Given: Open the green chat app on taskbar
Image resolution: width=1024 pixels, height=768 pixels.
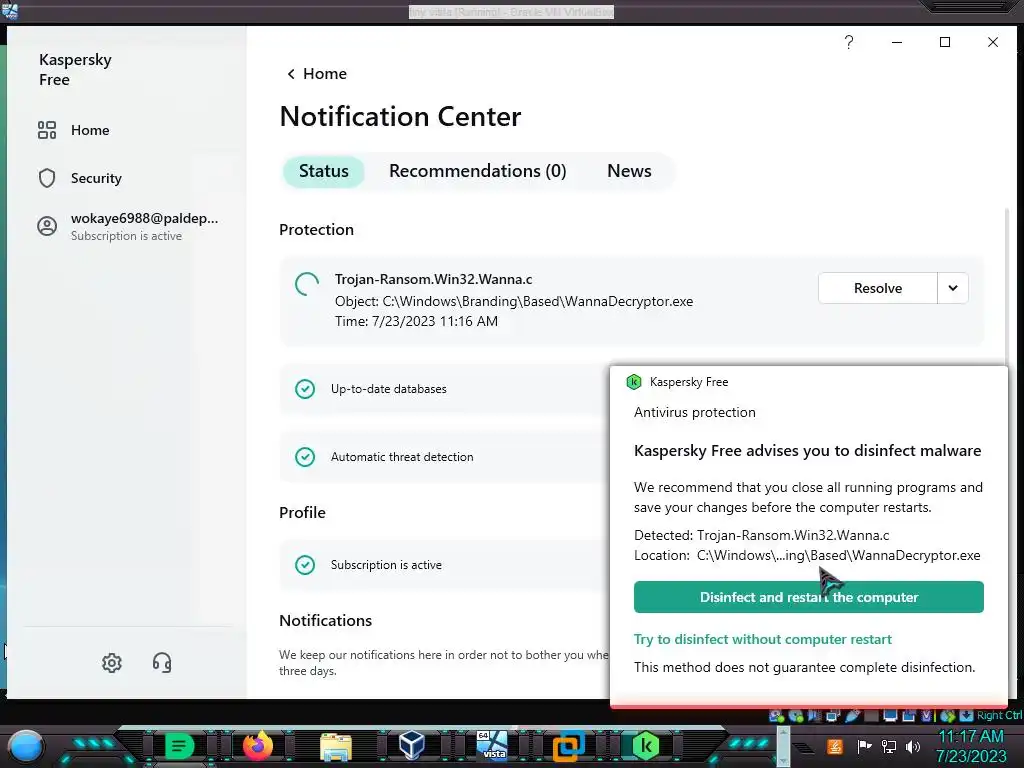Looking at the screenshot, I should 180,746.
